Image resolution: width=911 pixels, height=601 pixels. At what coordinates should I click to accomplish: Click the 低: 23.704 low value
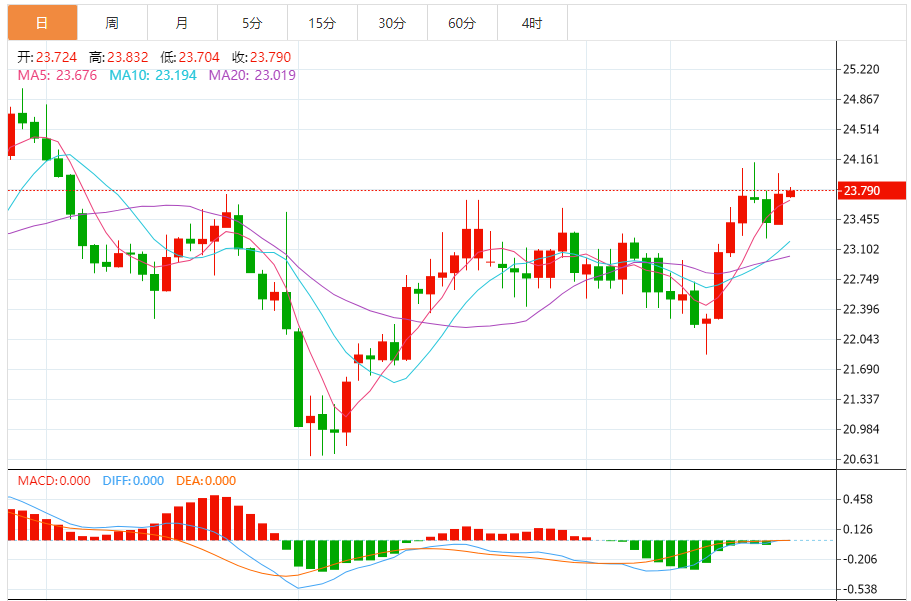tap(190, 57)
